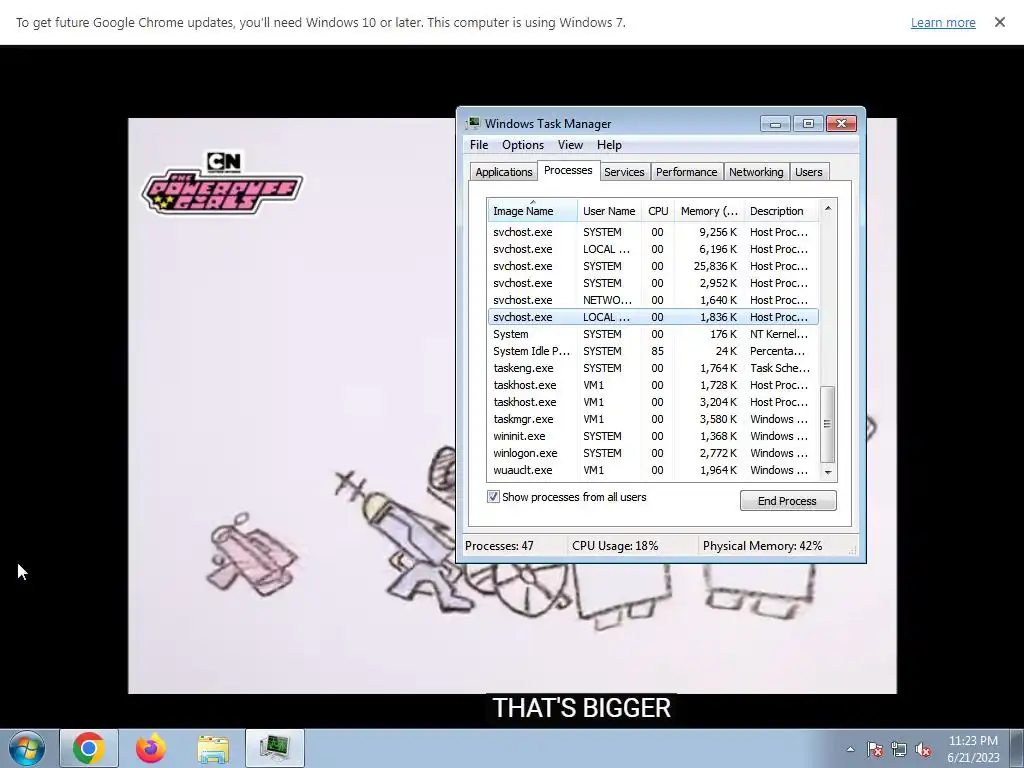The image size is (1024, 768).
Task: Open Google Chrome from the taskbar
Action: coord(89,748)
